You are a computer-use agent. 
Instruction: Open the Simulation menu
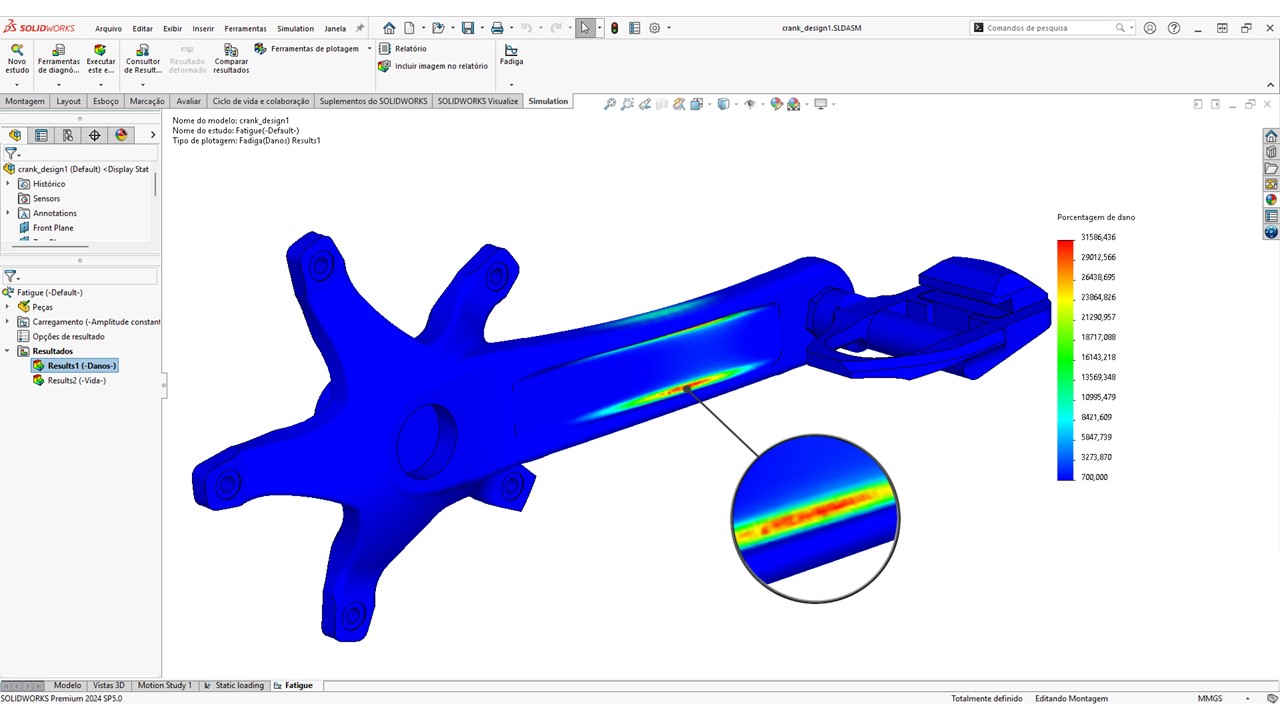295,29
